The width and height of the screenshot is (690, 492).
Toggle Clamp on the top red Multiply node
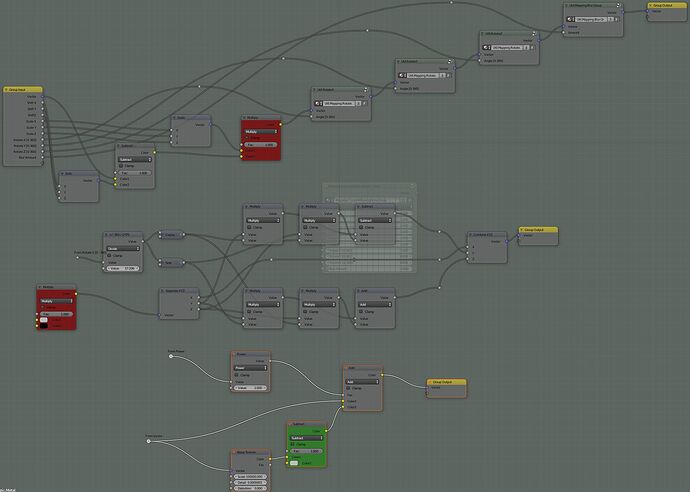tap(249, 138)
